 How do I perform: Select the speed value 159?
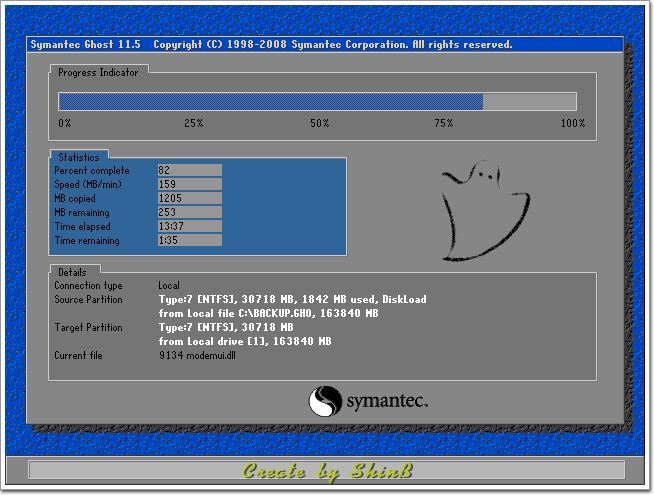(190, 184)
